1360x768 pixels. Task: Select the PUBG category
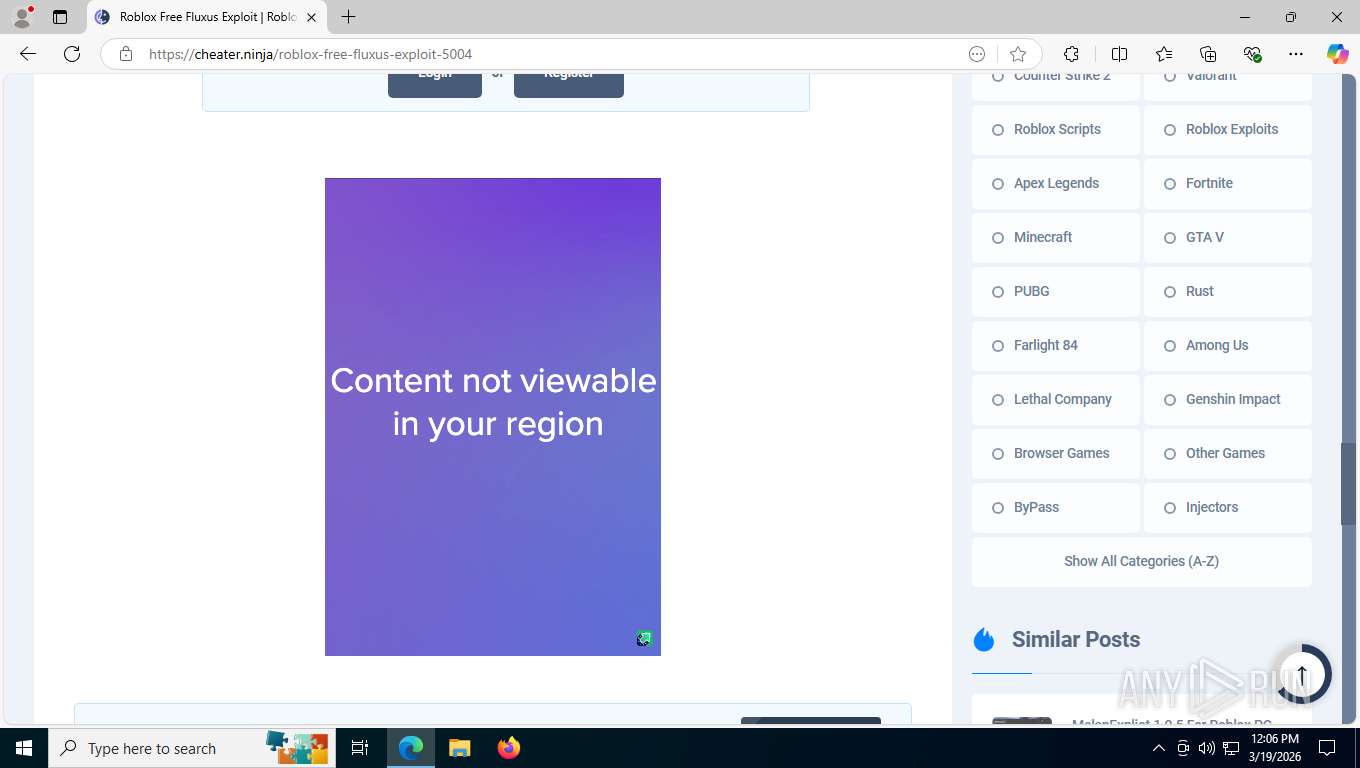(1056, 292)
